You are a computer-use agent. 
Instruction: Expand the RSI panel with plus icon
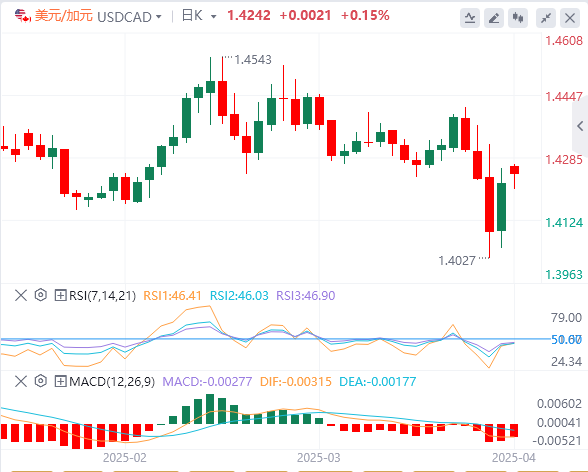[60, 295]
